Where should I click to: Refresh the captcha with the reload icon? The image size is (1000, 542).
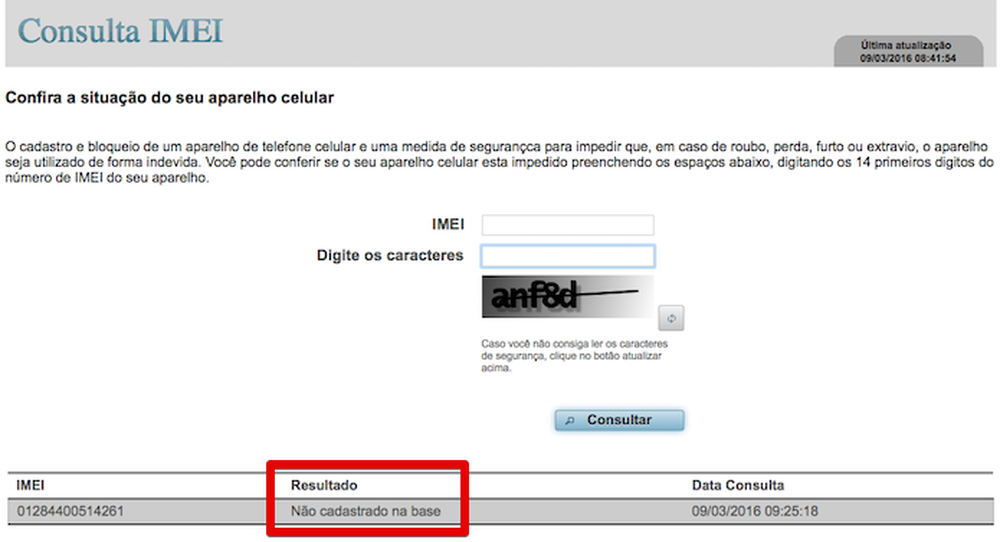671,318
